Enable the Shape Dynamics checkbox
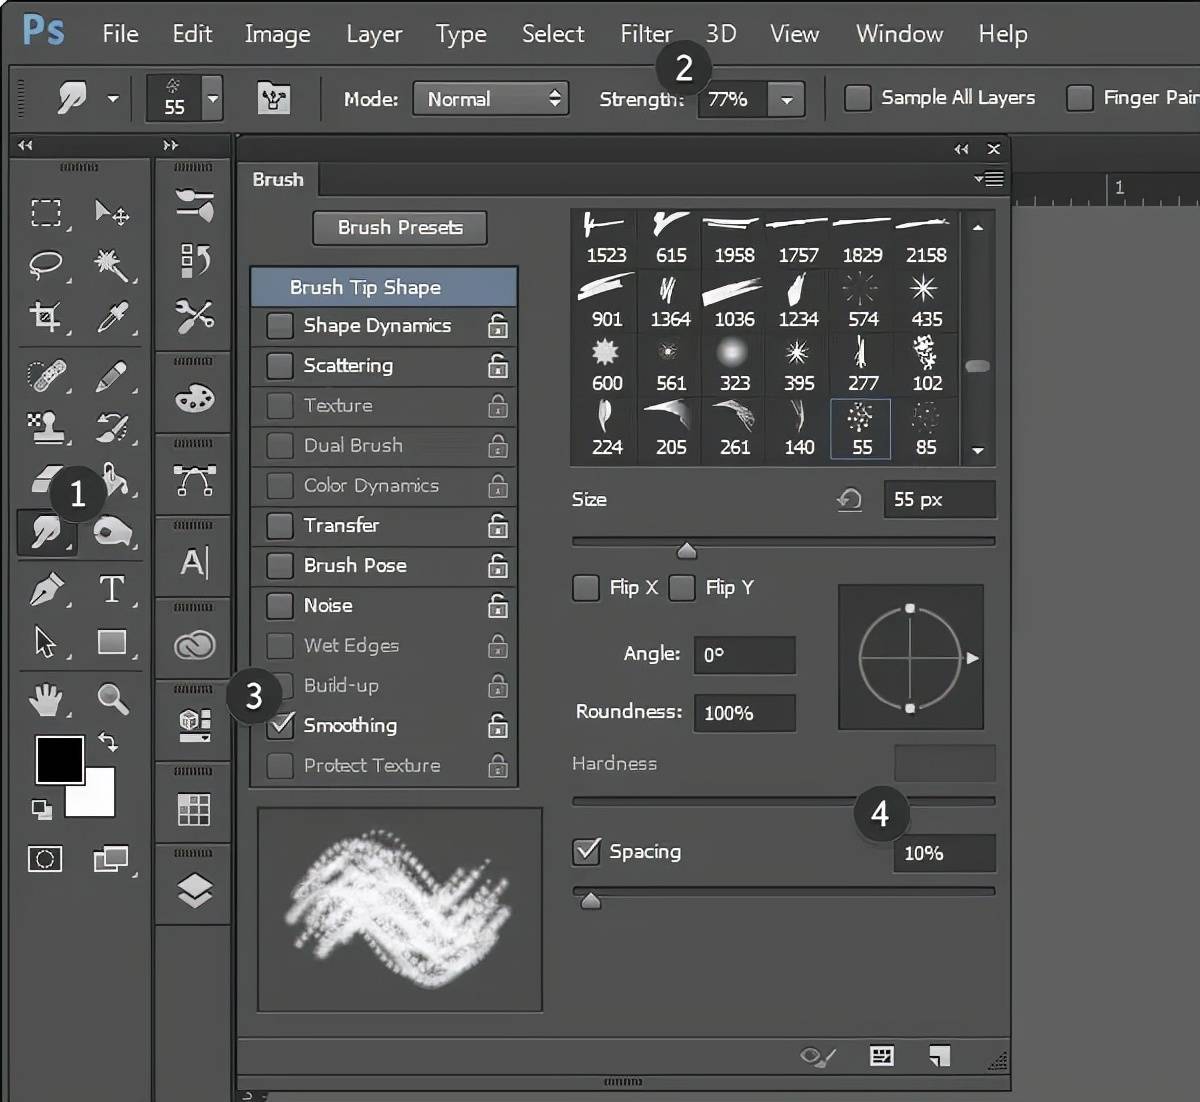The width and height of the screenshot is (1200, 1102). pyautogui.click(x=280, y=326)
